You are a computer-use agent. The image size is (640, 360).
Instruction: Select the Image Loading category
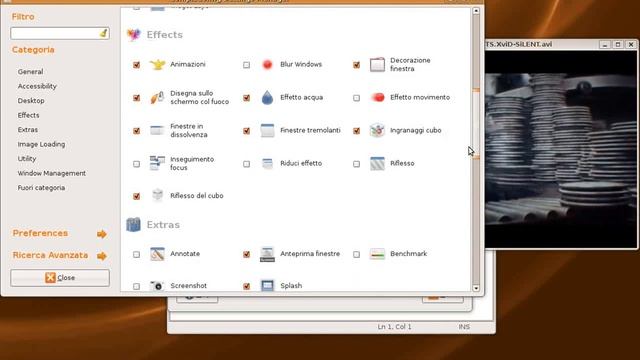tap(41, 144)
